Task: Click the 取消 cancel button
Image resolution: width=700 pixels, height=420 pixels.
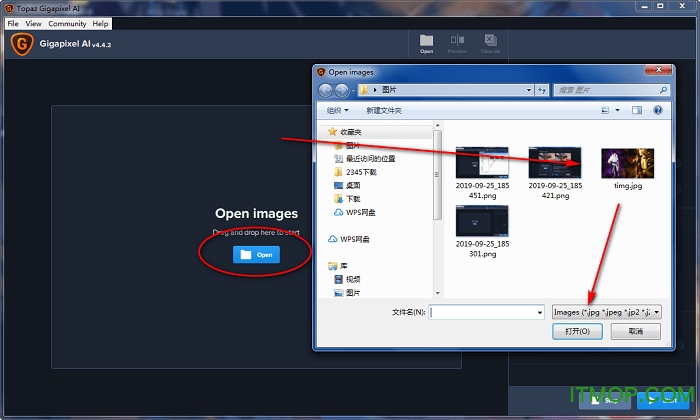Action: tap(635, 331)
